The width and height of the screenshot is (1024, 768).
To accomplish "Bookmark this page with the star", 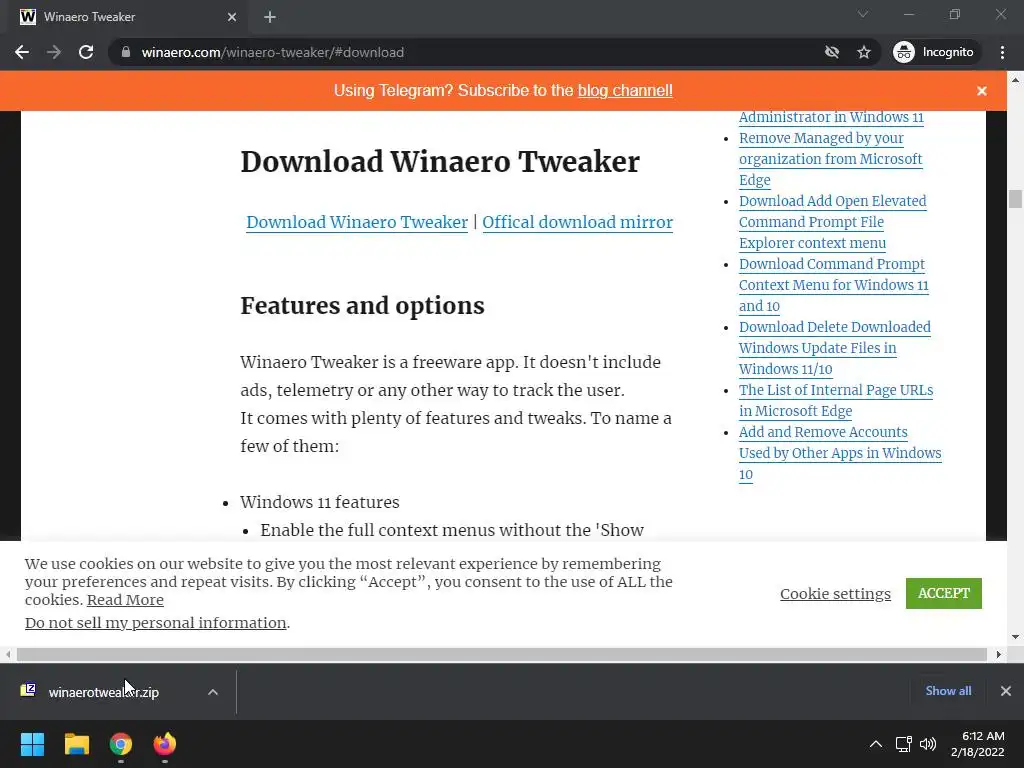I will pos(864,52).
